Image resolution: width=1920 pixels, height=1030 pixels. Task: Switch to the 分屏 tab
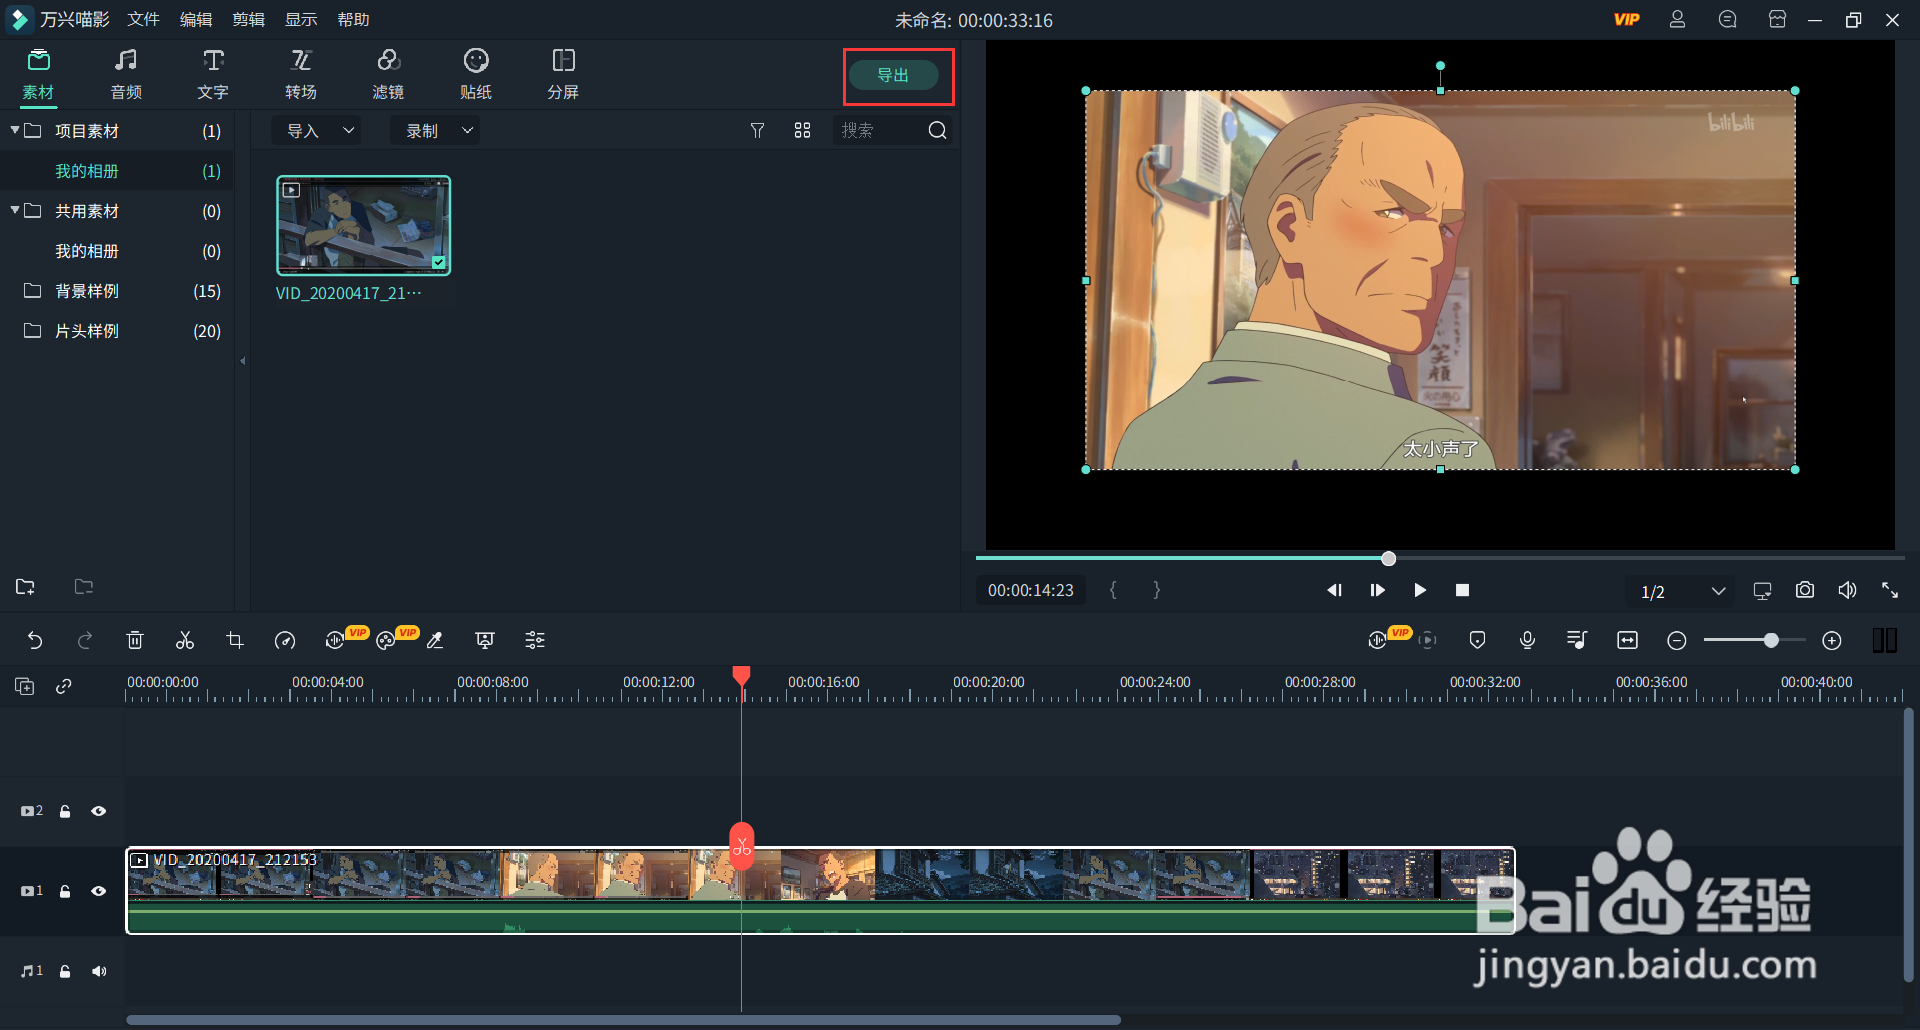click(563, 74)
